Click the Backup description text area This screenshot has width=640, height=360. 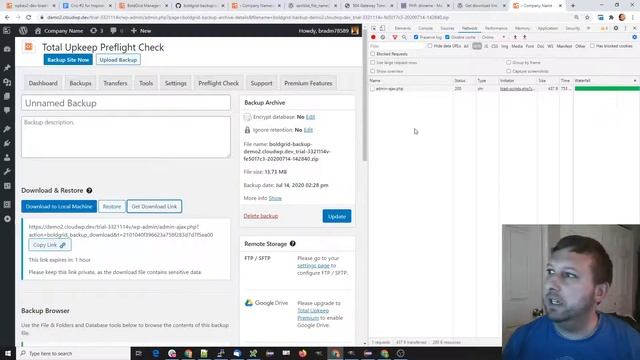point(126,137)
